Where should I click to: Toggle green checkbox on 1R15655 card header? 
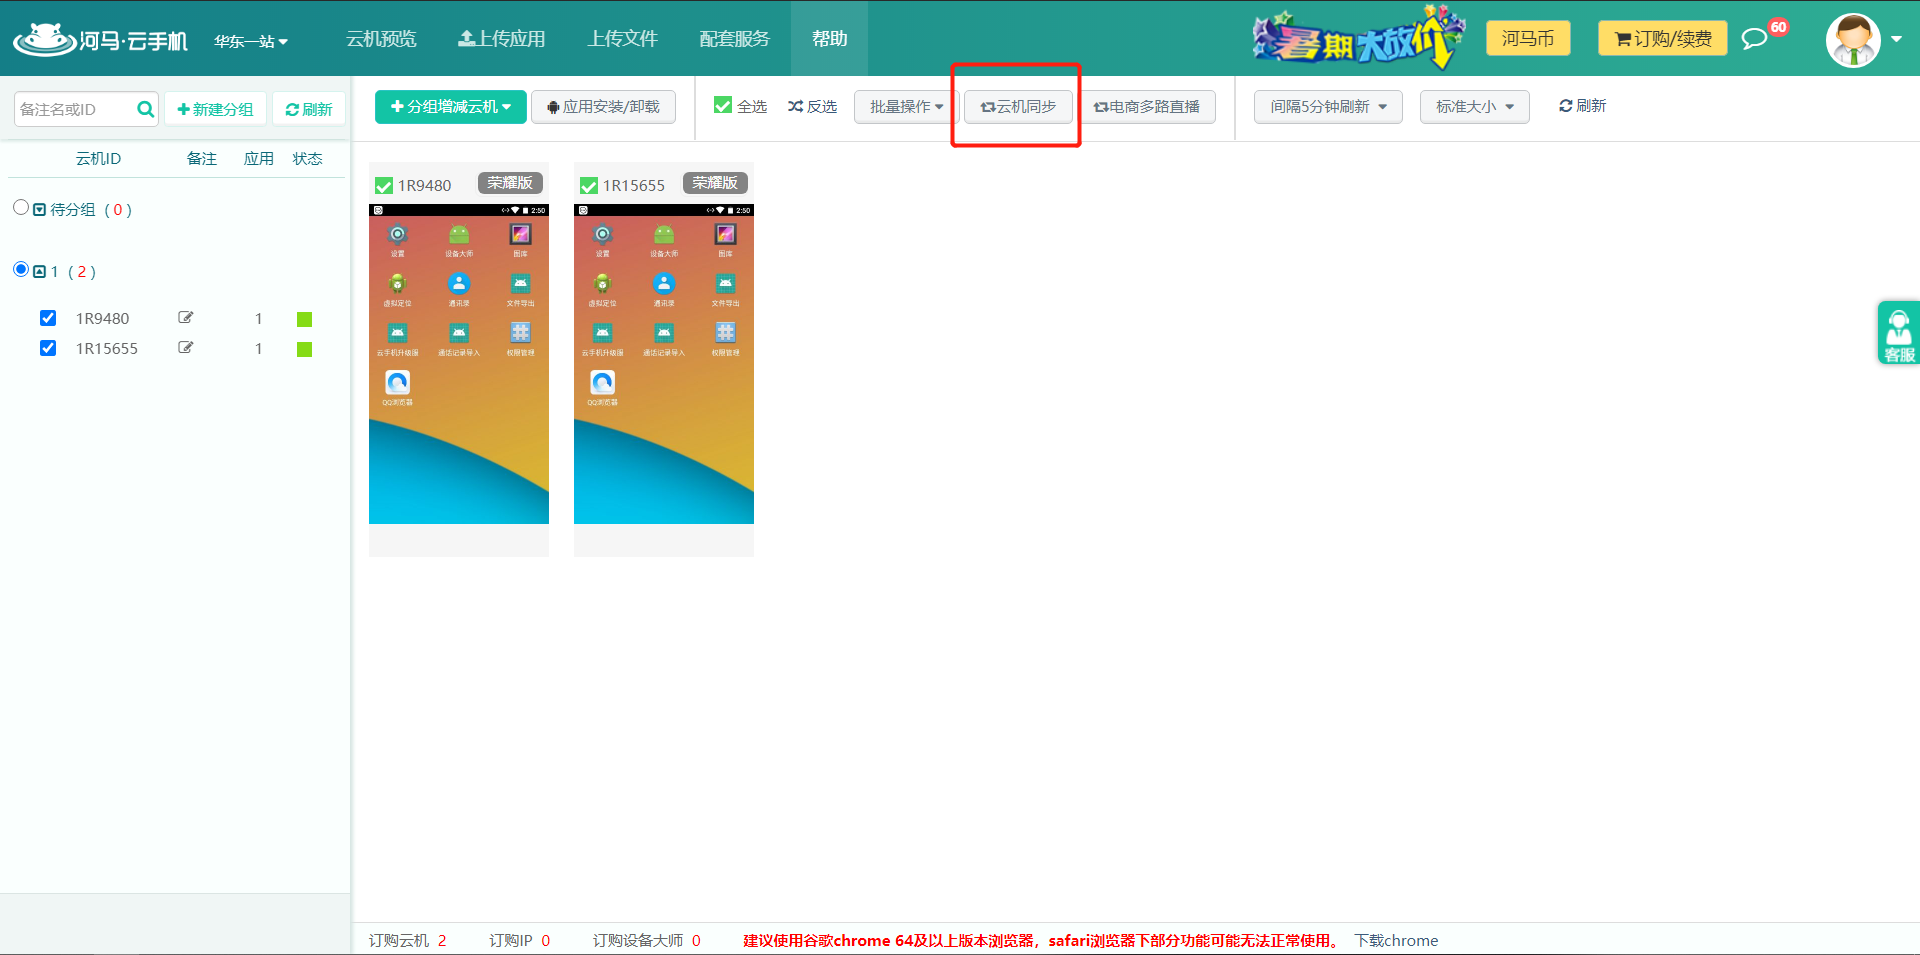coord(589,186)
